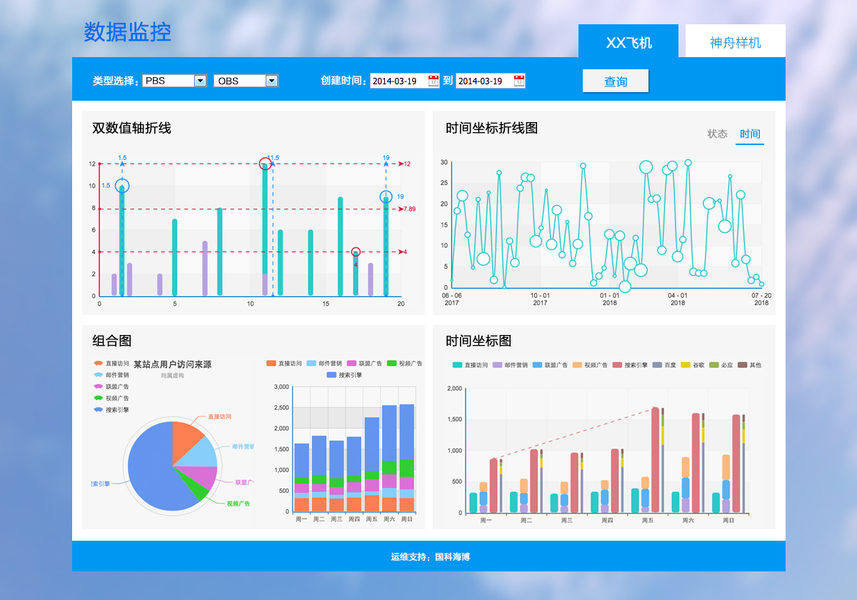Click the blue 搜索引擎 pie slice
Screen dimensions: 857x600
[150, 470]
